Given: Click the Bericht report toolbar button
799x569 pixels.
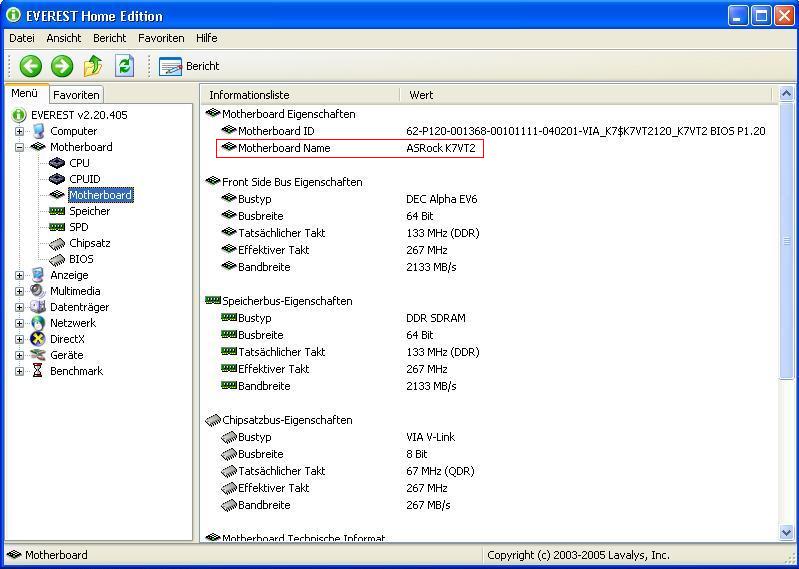Looking at the screenshot, I should click(189, 66).
